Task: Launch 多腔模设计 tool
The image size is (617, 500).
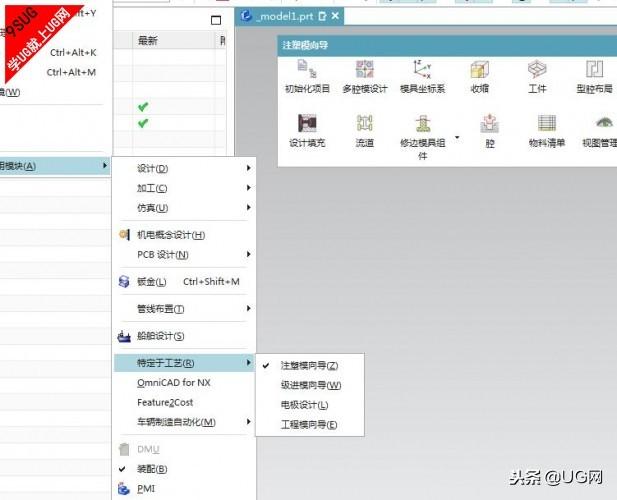Action: 365,77
